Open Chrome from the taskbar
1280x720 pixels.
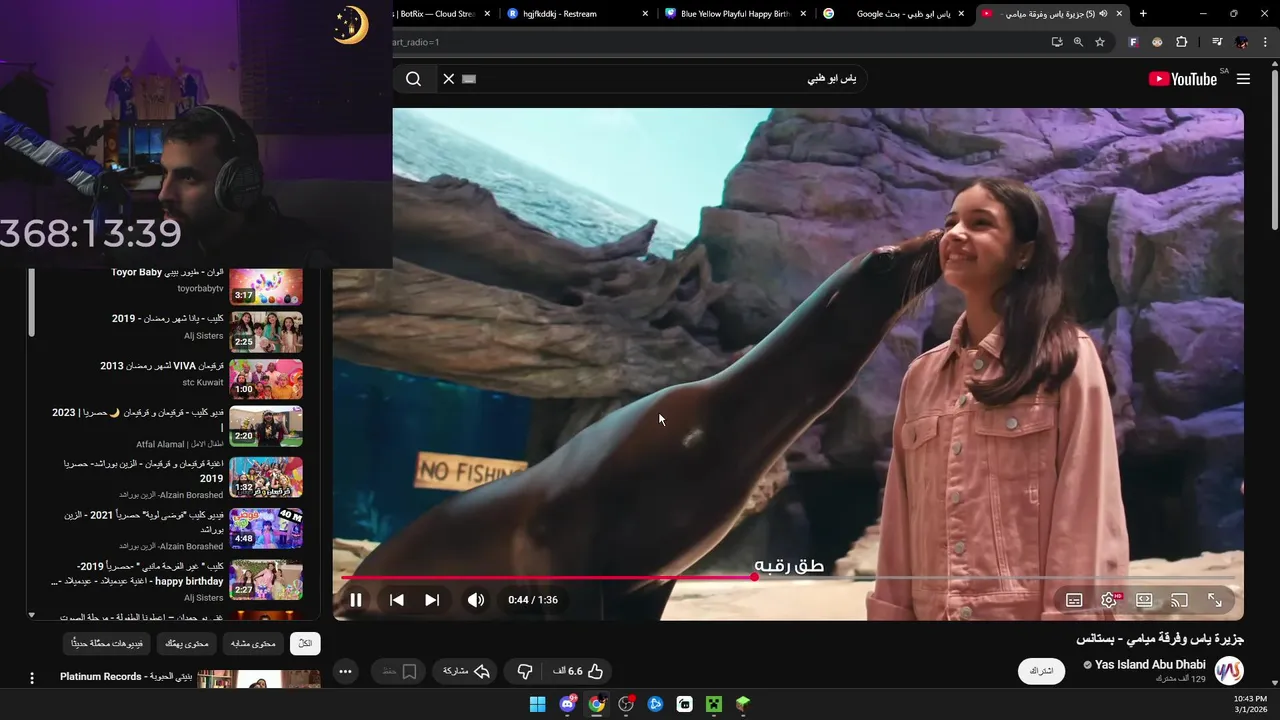tap(597, 704)
